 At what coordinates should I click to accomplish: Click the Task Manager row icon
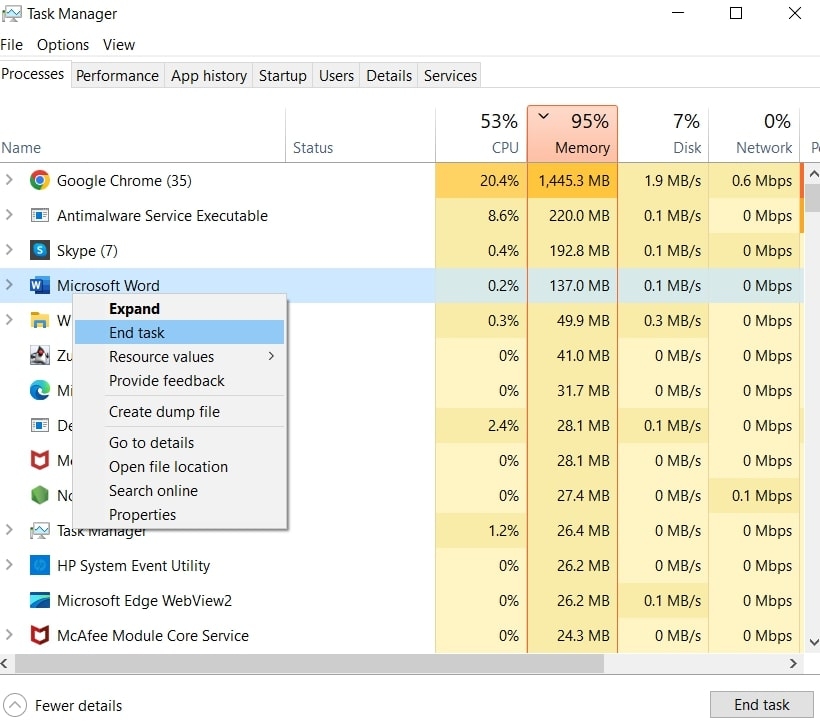(x=40, y=531)
